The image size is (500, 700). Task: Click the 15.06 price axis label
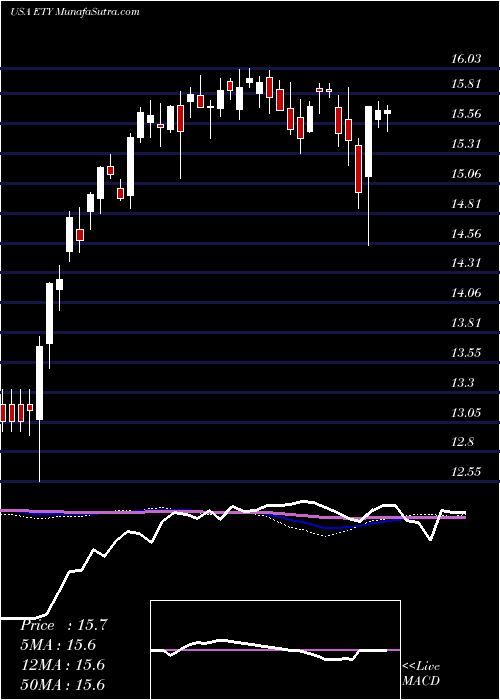(467, 174)
